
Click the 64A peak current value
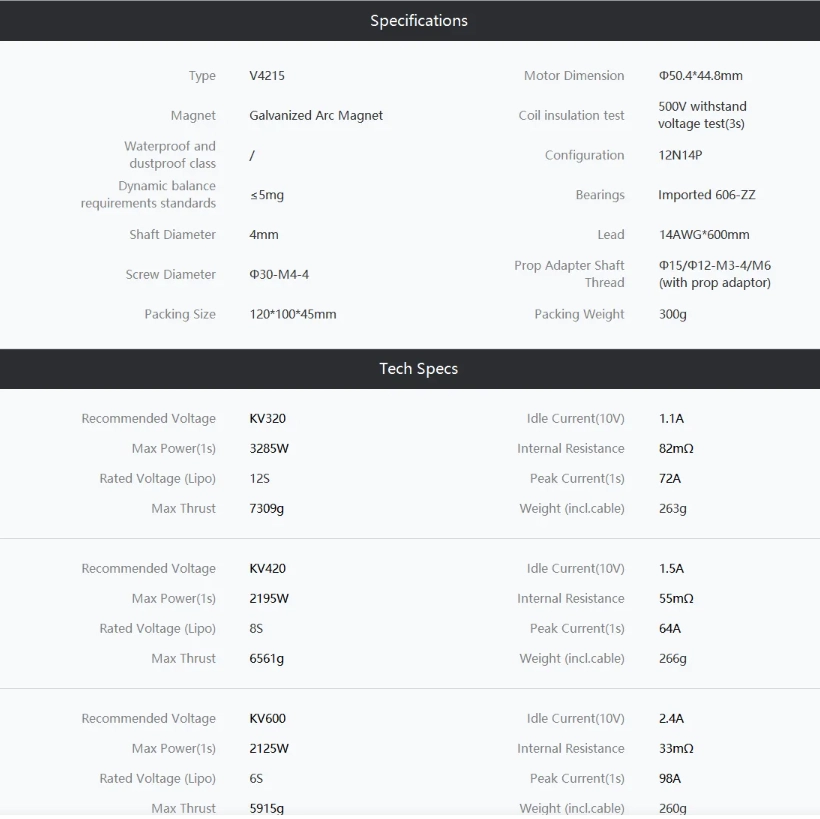click(669, 629)
